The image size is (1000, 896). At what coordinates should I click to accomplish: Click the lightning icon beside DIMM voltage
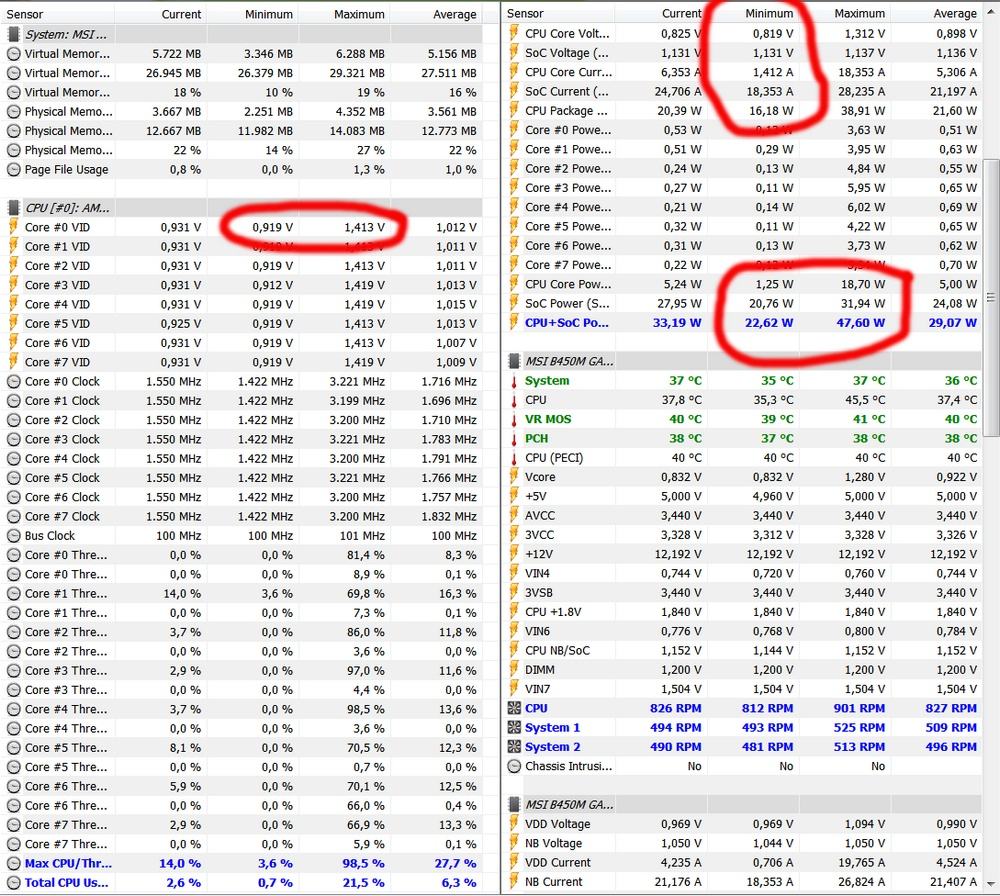coord(514,670)
